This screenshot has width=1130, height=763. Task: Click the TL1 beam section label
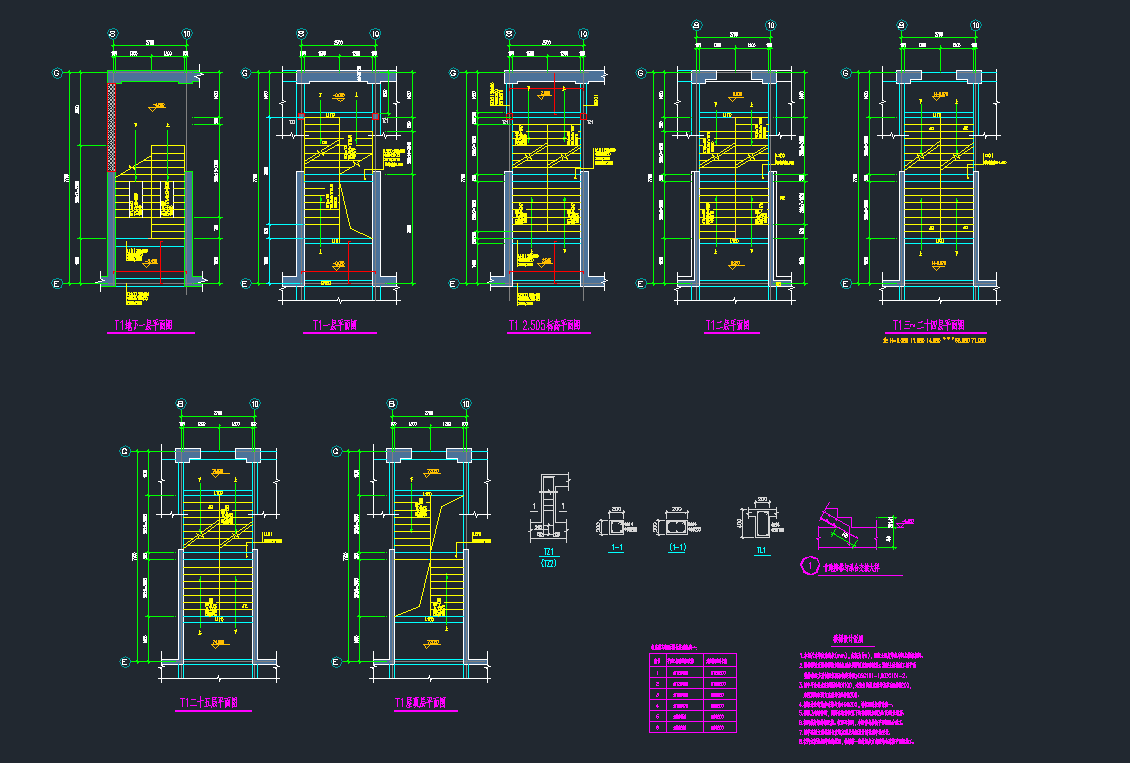point(761,551)
